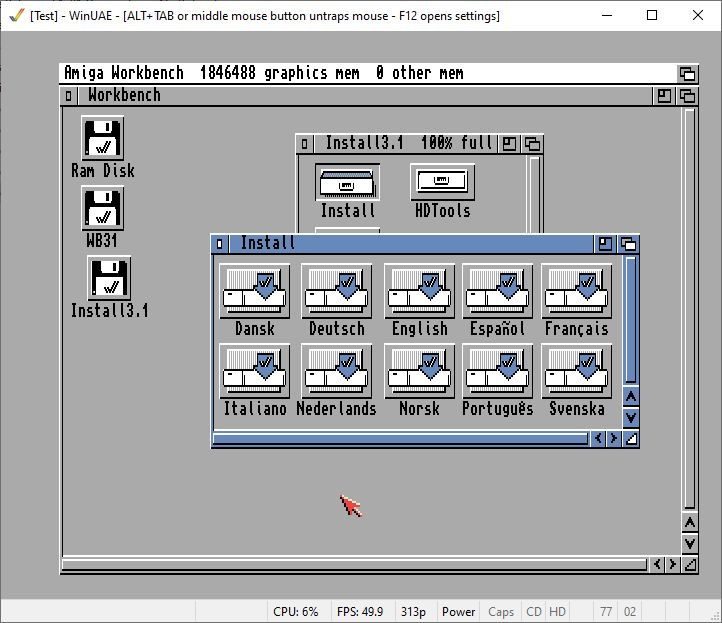Open the HDTools drawer icon
The height and width of the screenshot is (623, 722).
(442, 182)
